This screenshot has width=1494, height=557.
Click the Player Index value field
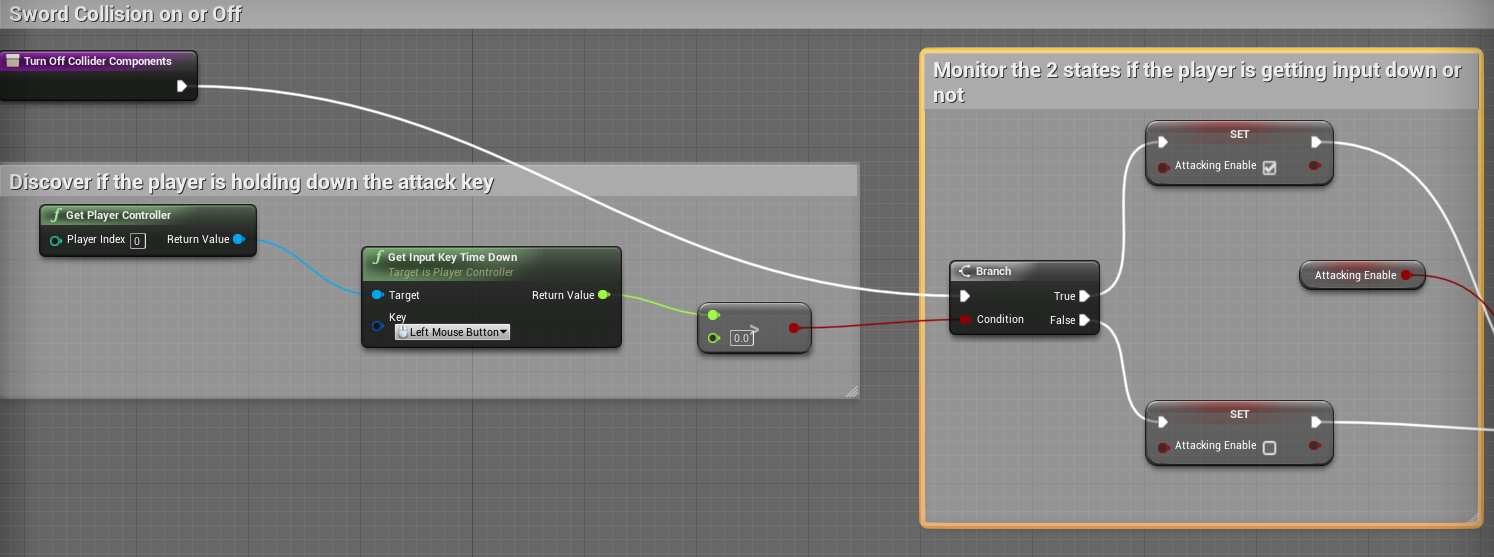(138, 240)
